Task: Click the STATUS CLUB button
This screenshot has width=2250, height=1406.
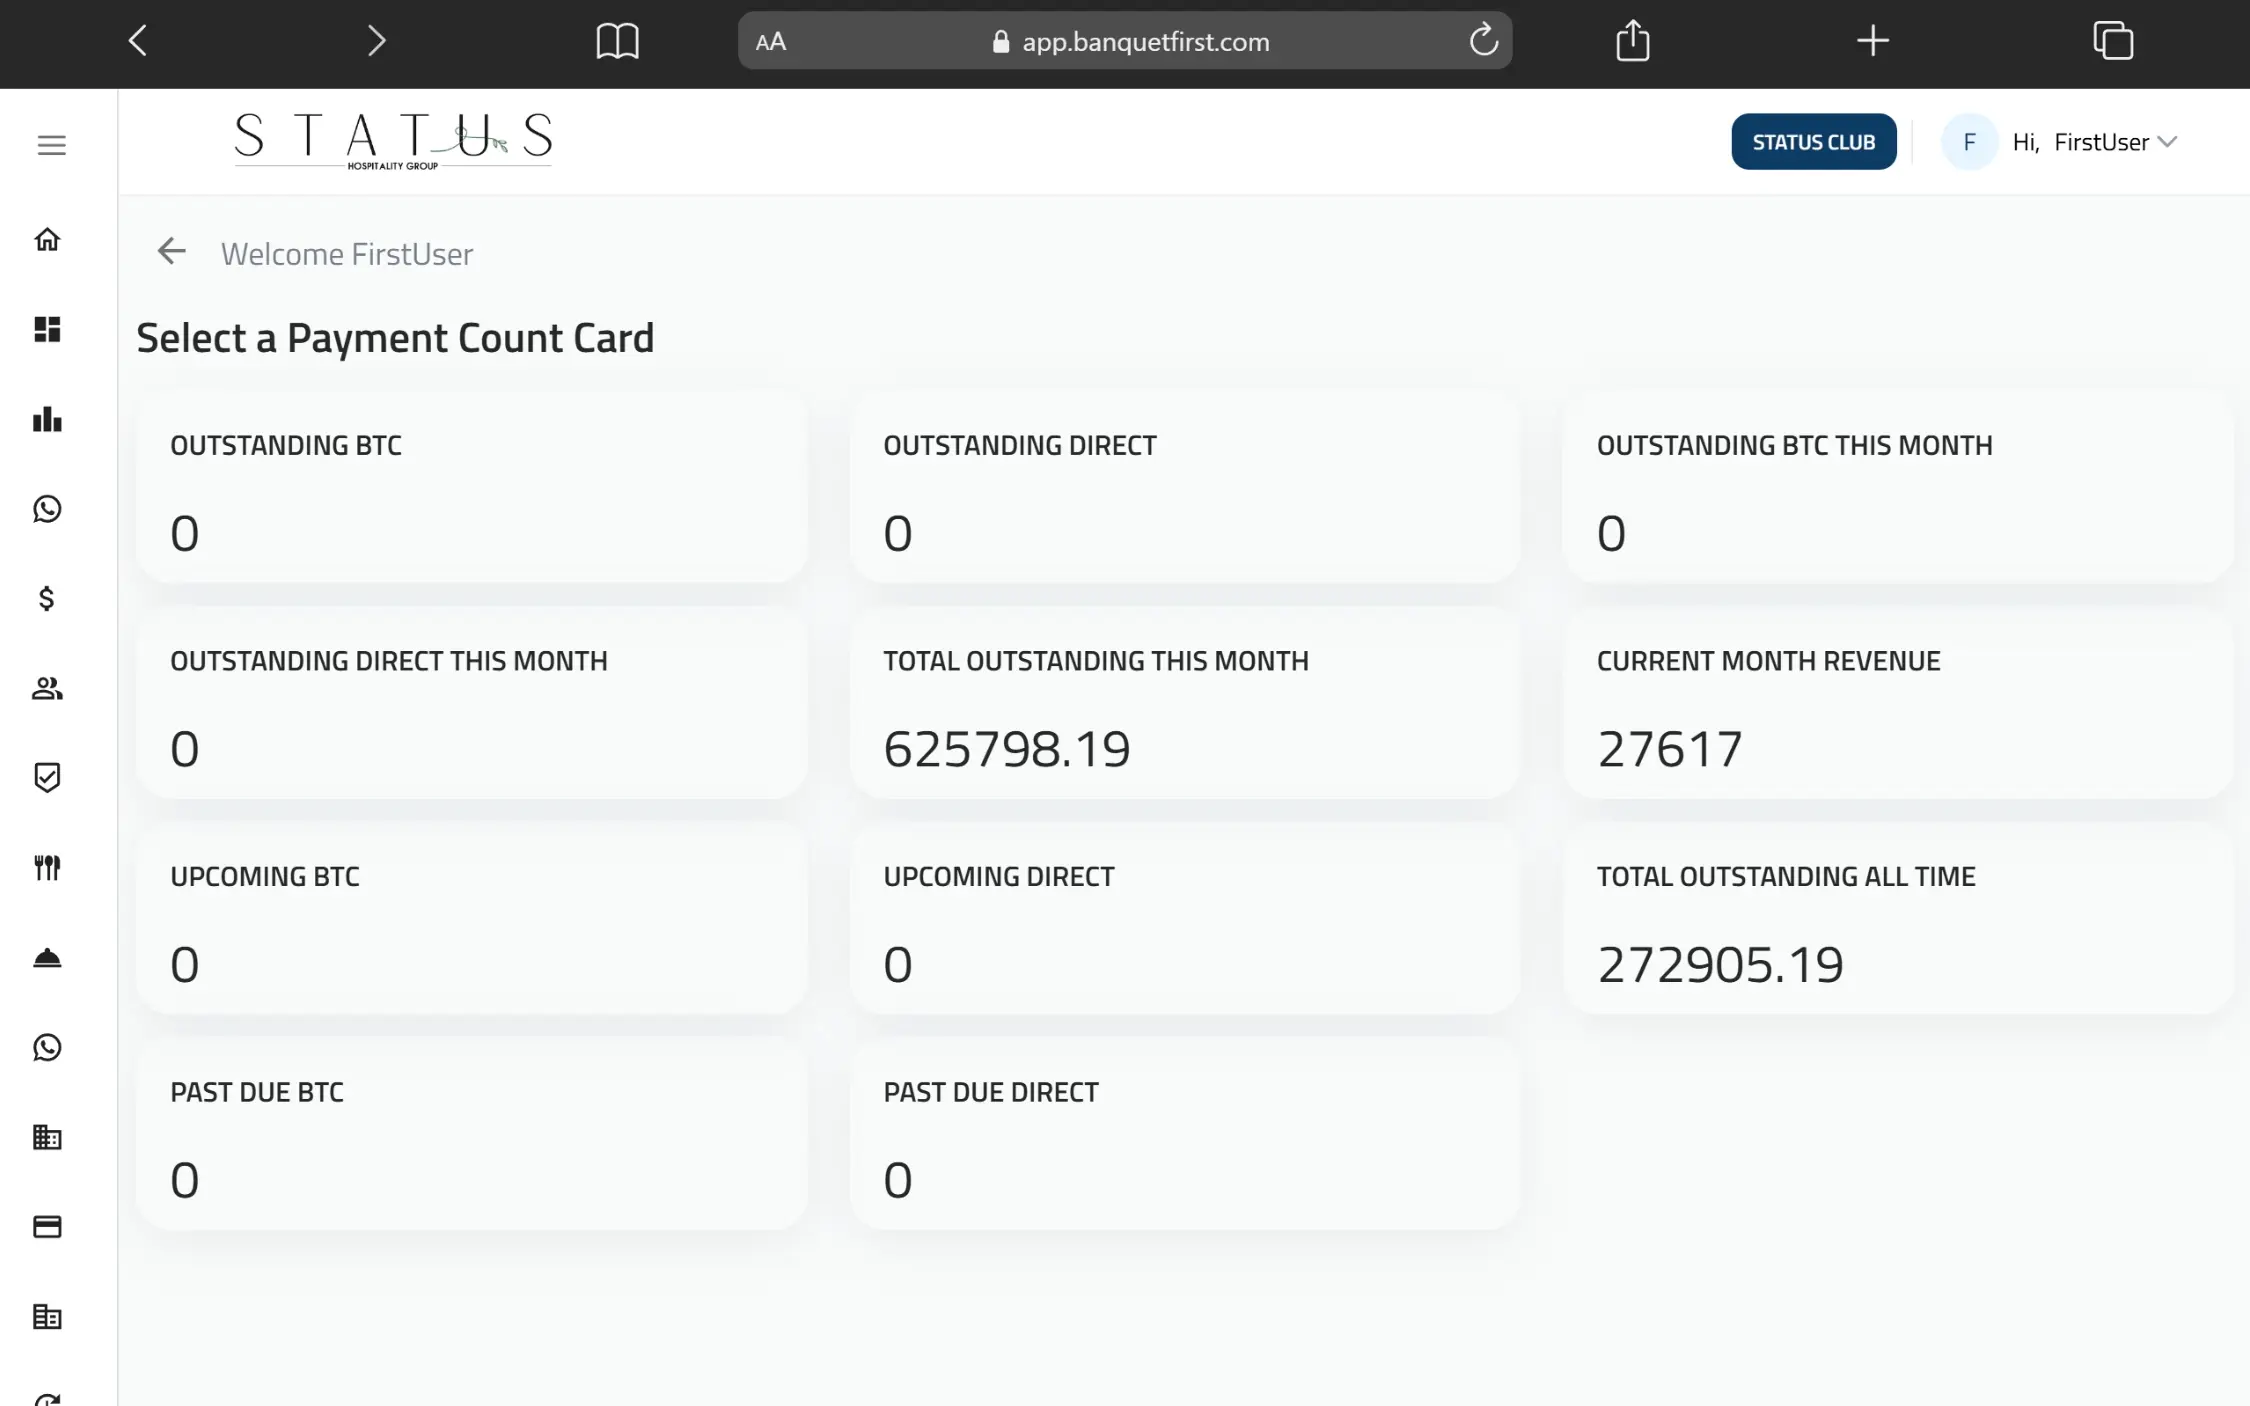Action: (x=1813, y=141)
